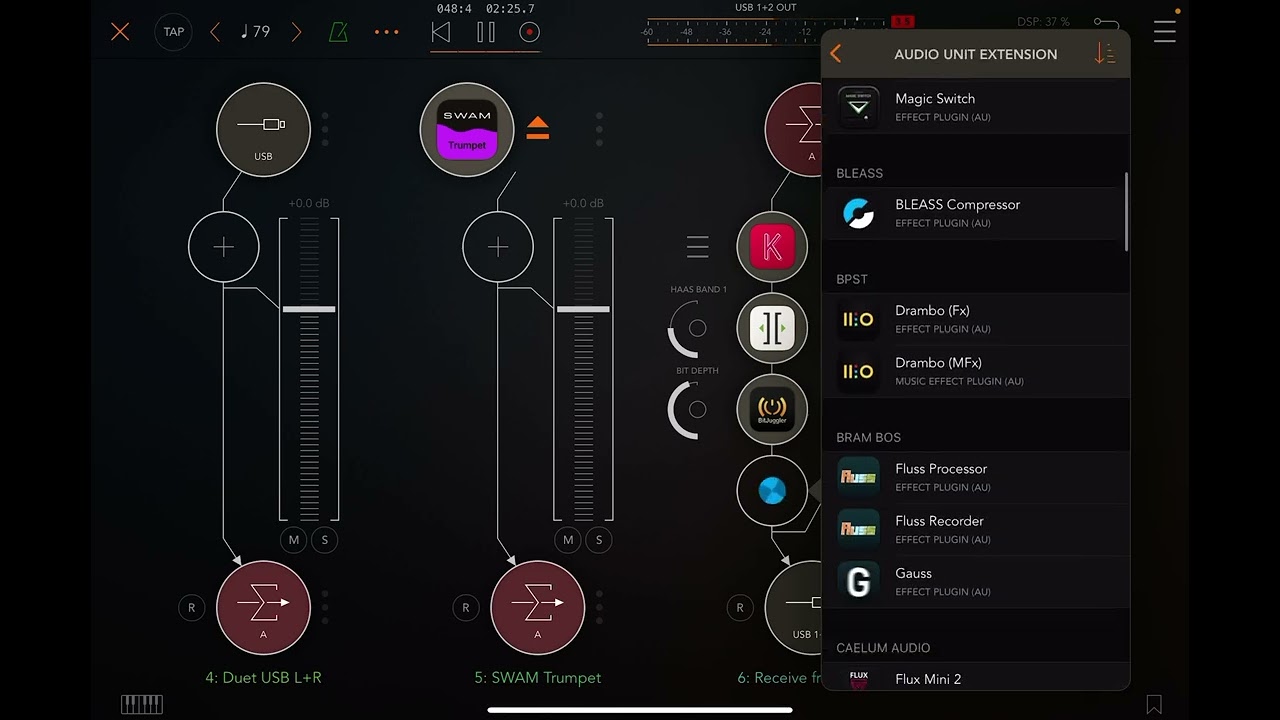Open dots menu beside USB input node

coord(325,129)
